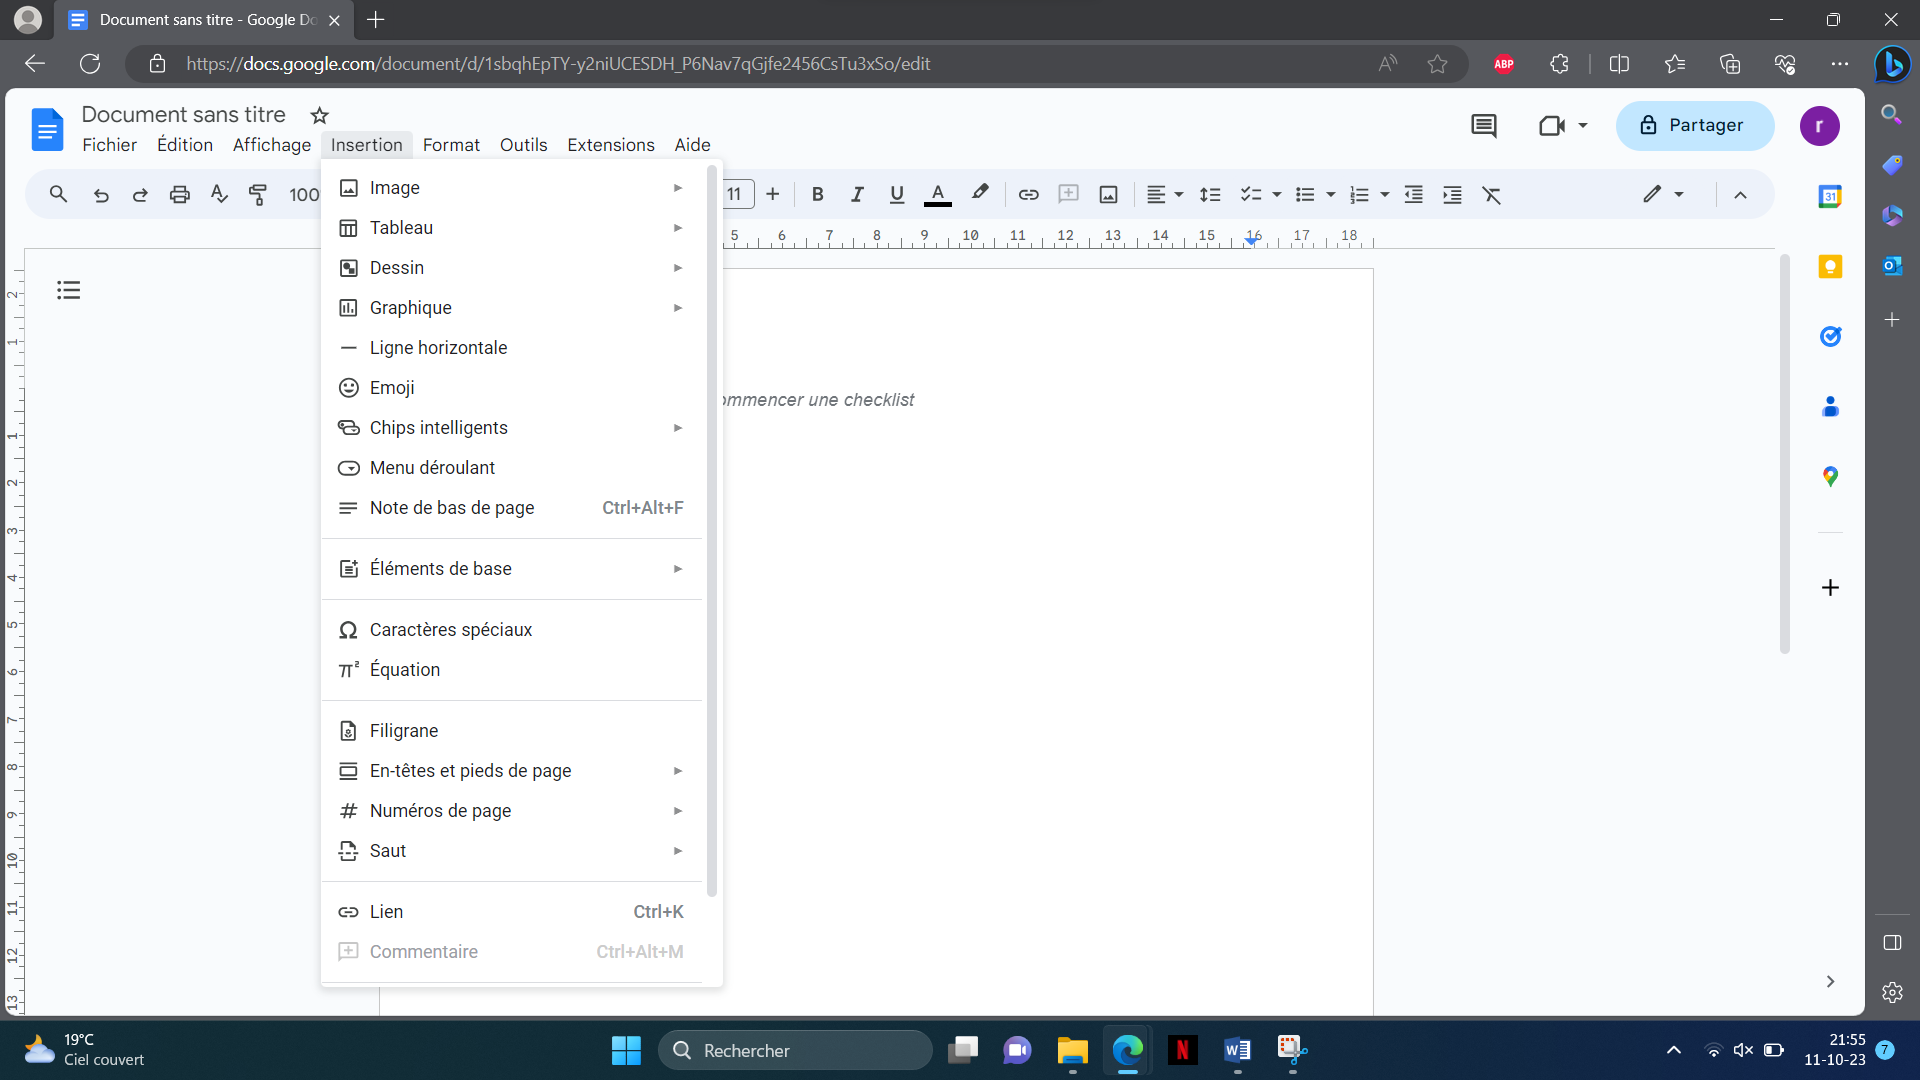Toggle the checklist button
1920x1080 pixels.
[x=1250, y=195]
